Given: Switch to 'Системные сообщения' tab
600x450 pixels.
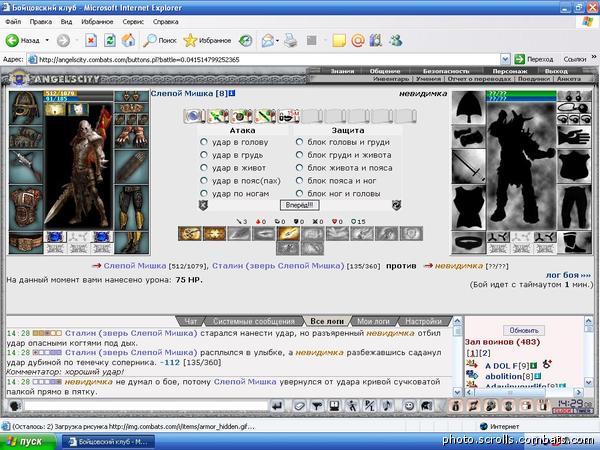Looking at the screenshot, I should coord(254,321).
